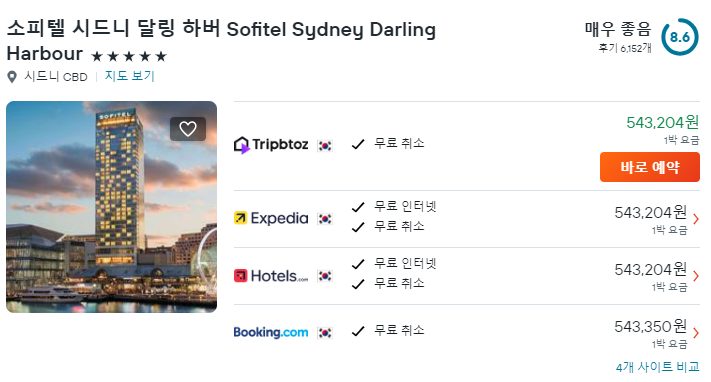Click the Booking.com logo
The image size is (711, 382).
pyautogui.click(x=271, y=332)
